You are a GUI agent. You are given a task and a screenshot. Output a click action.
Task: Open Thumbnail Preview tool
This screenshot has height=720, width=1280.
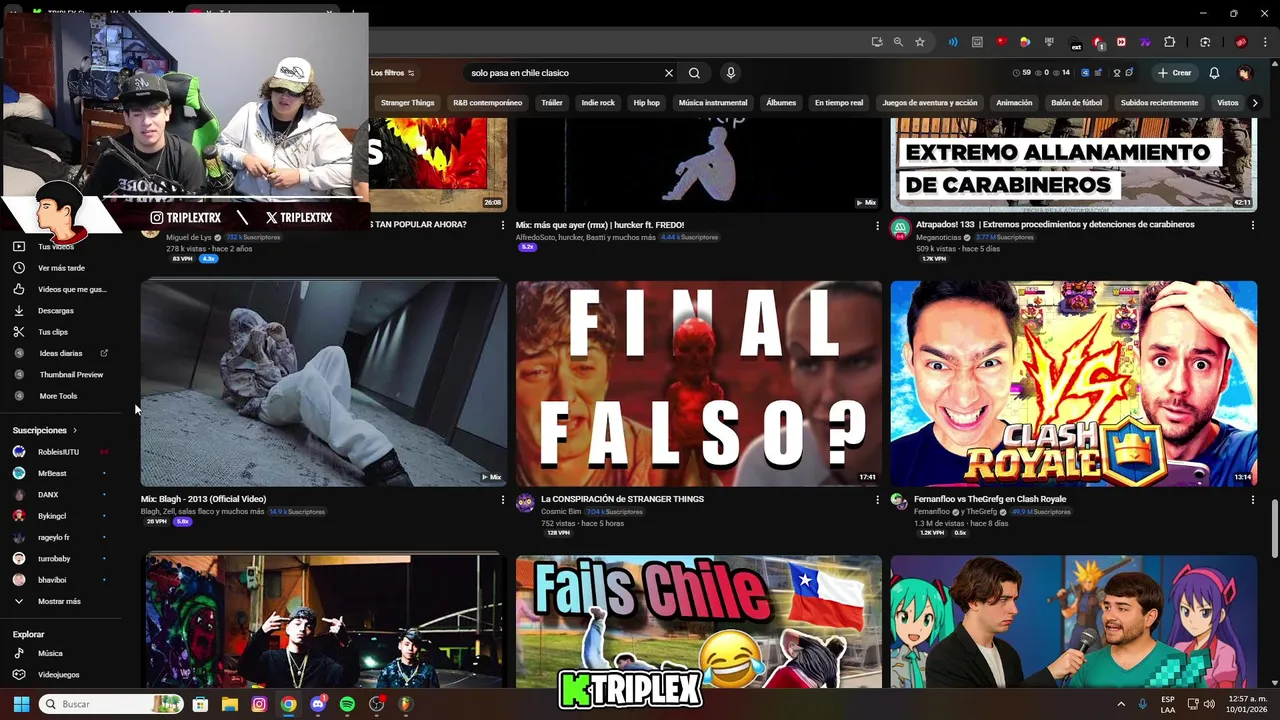click(60, 375)
